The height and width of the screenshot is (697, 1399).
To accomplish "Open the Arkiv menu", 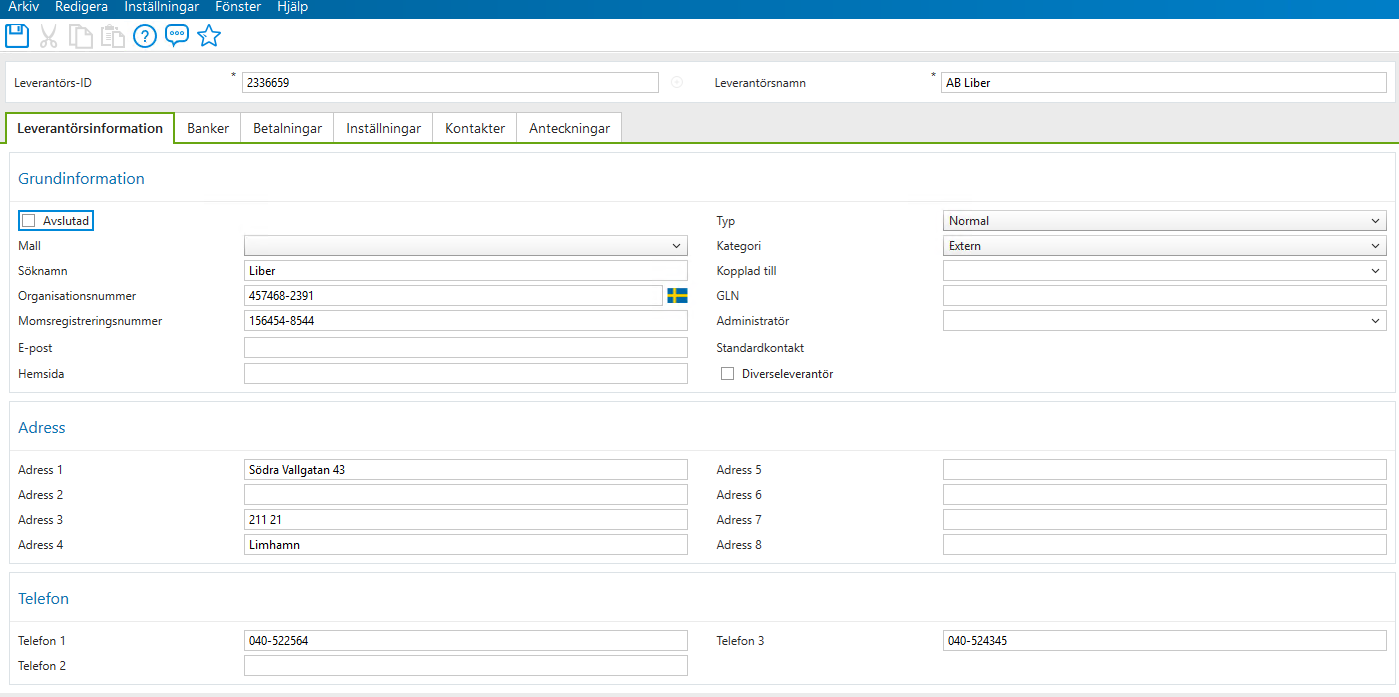I will coord(22,7).
